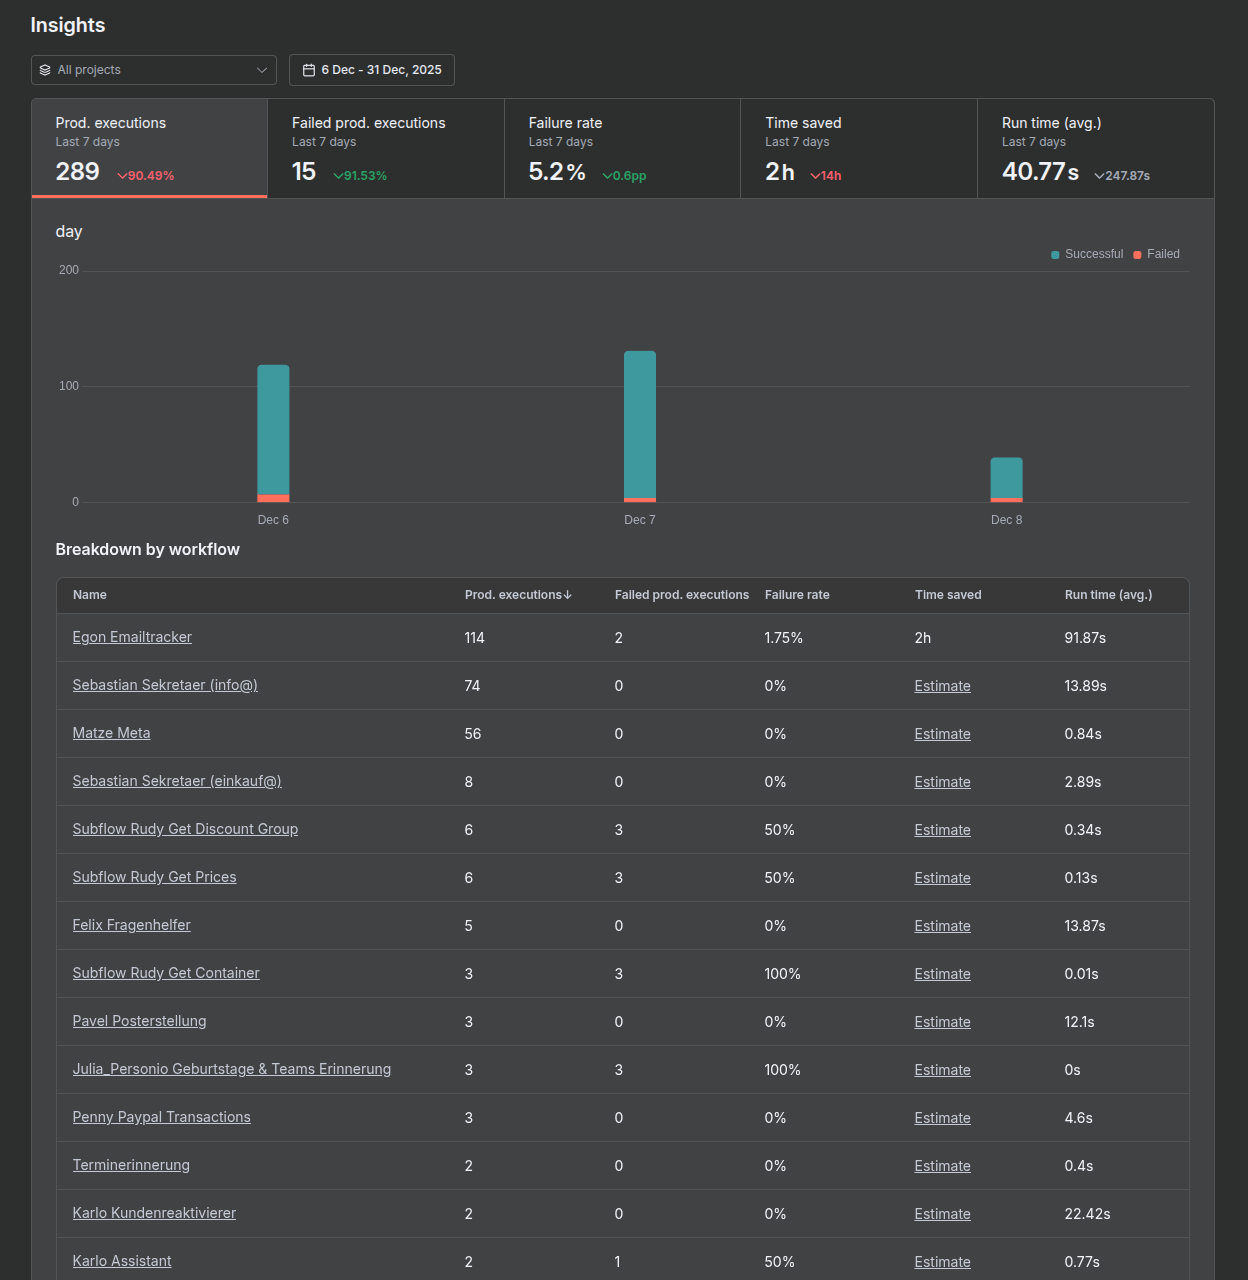Viewport: 1248px width, 1280px height.
Task: Sort table by Failure rate column header
Action: pos(797,595)
